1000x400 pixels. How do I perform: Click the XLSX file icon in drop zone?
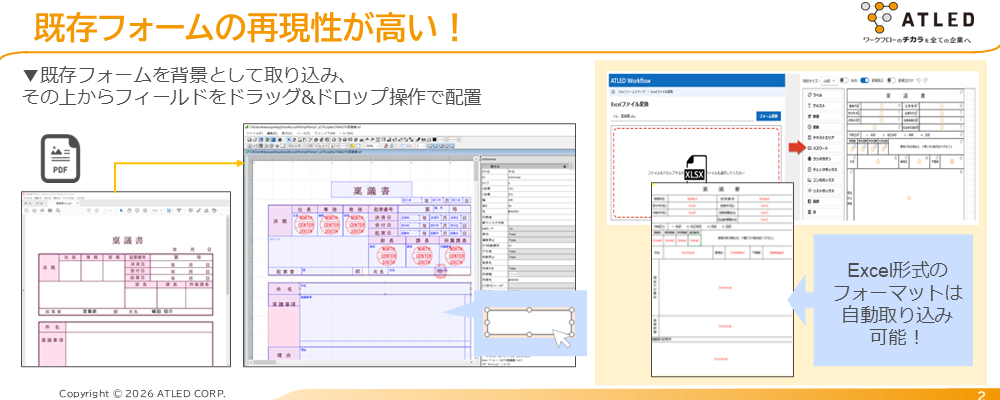(x=695, y=168)
